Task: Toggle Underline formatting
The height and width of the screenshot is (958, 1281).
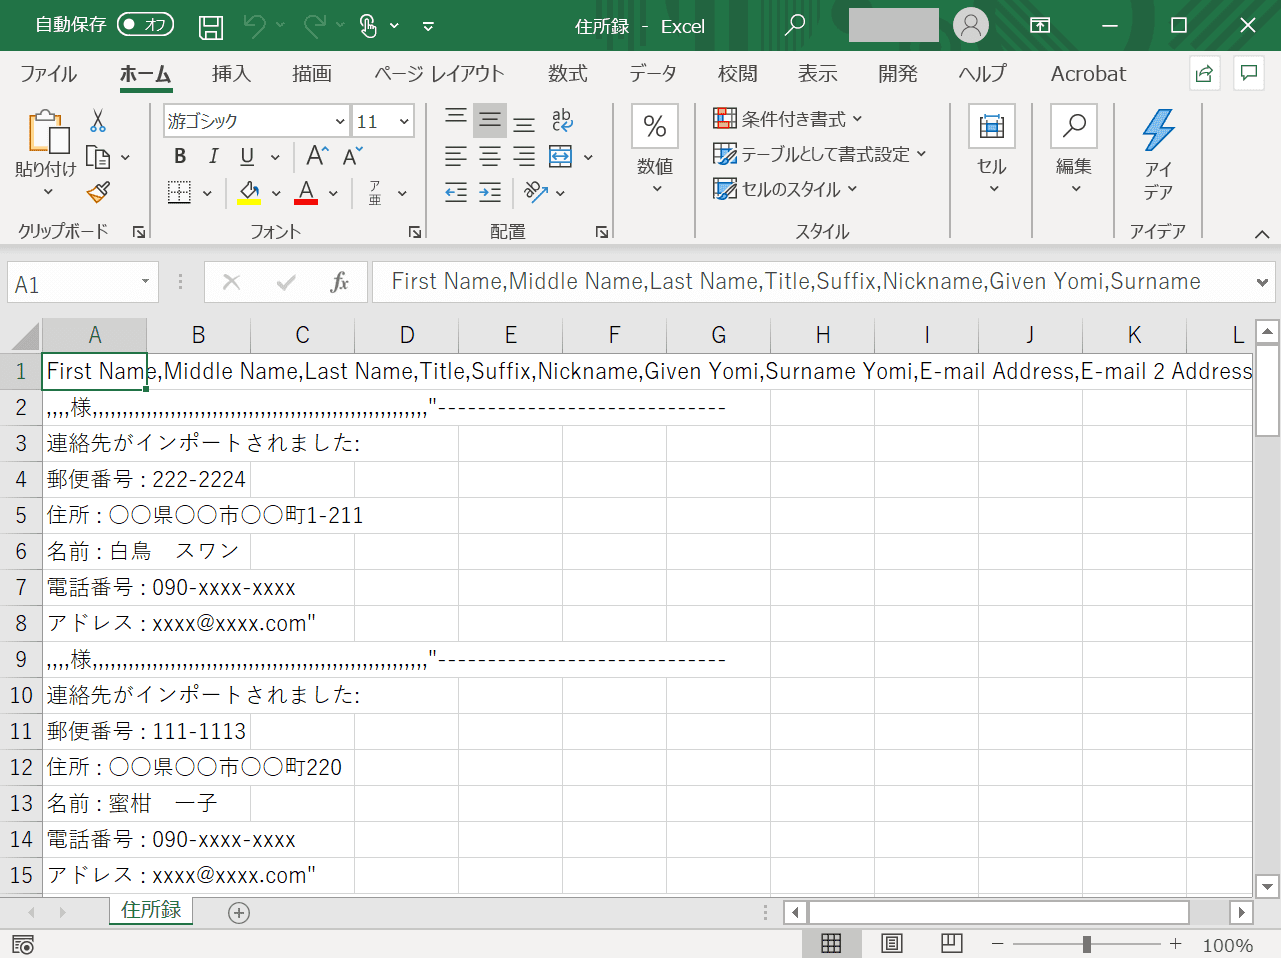Action: [x=247, y=156]
